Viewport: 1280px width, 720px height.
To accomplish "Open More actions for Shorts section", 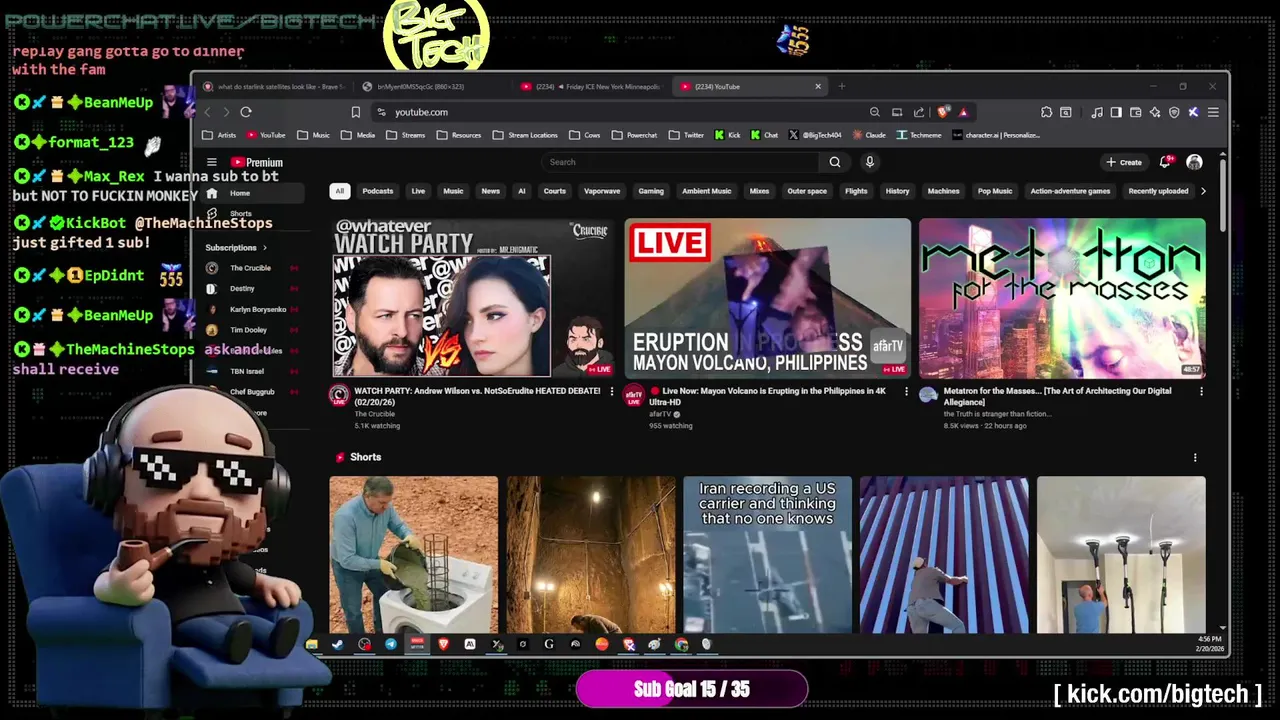I will click(1195, 457).
